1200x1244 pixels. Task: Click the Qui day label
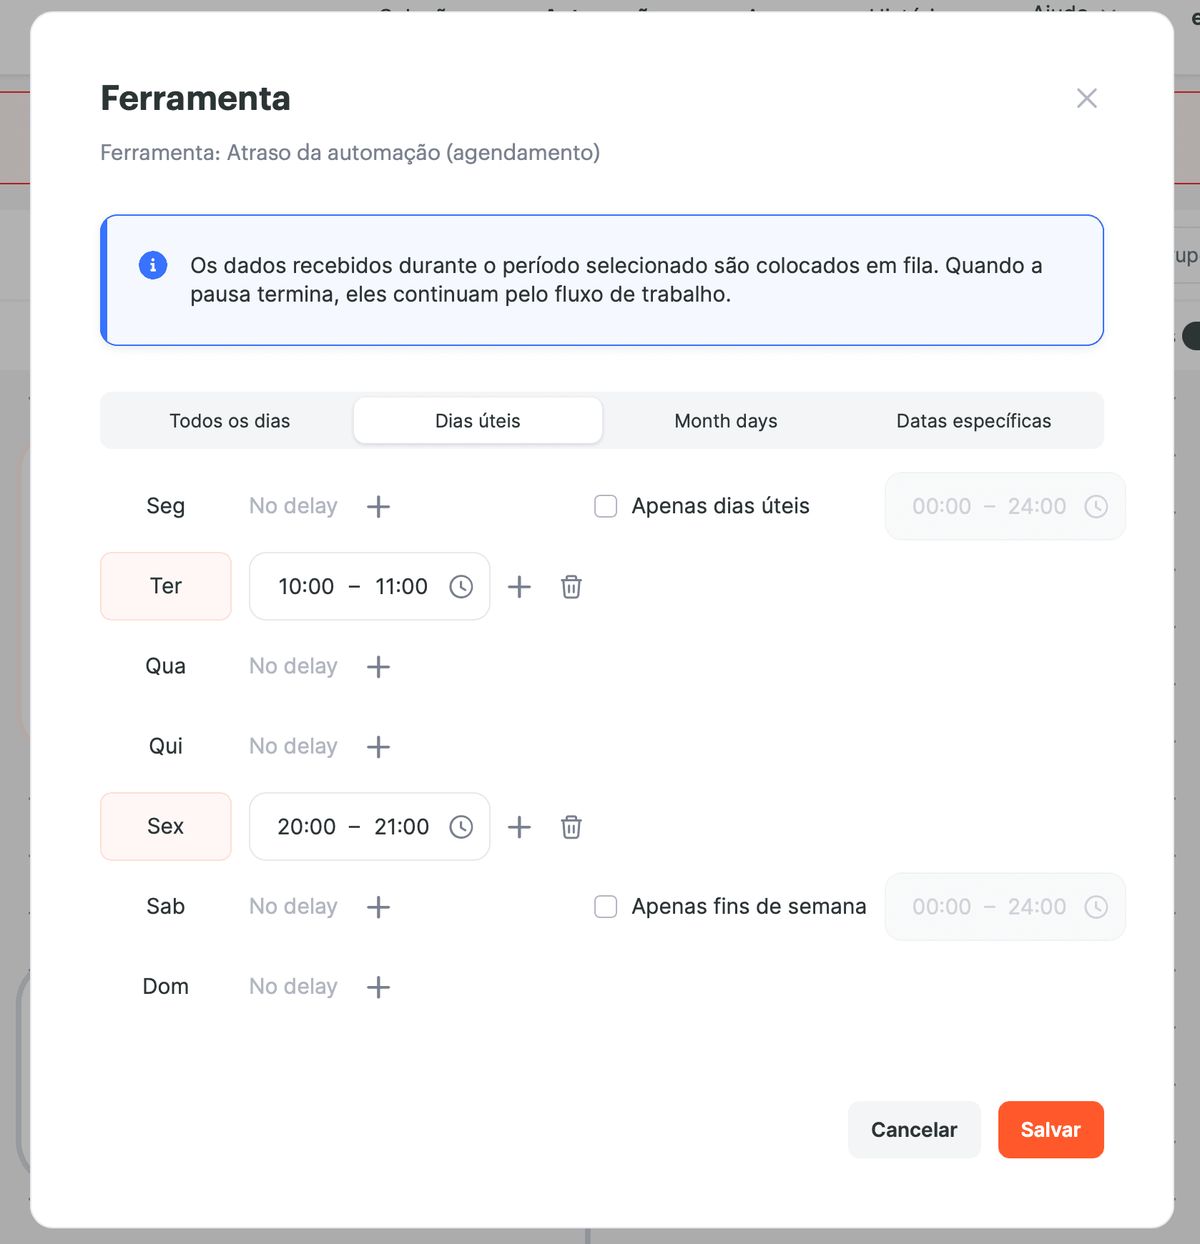click(166, 746)
